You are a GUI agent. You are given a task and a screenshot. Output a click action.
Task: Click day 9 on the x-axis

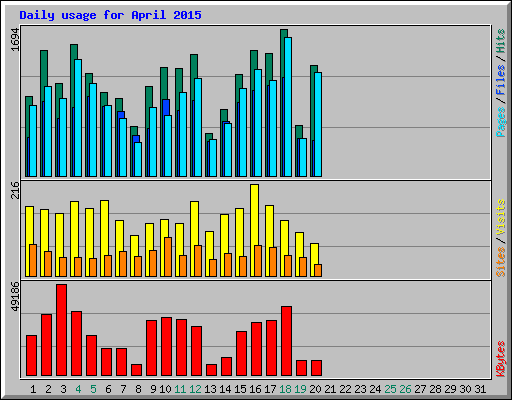point(153,389)
